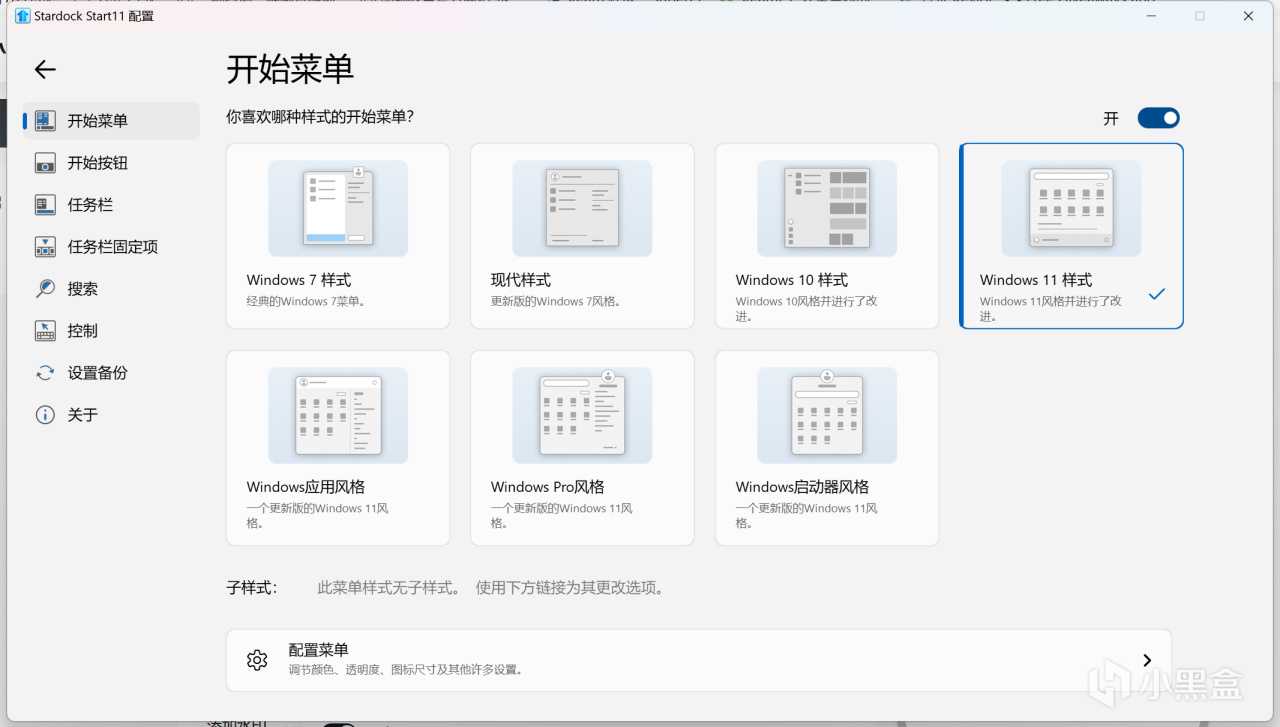This screenshot has height=727, width=1280.
Task: Click the gear icon beside 配置菜单
Action: 257,660
